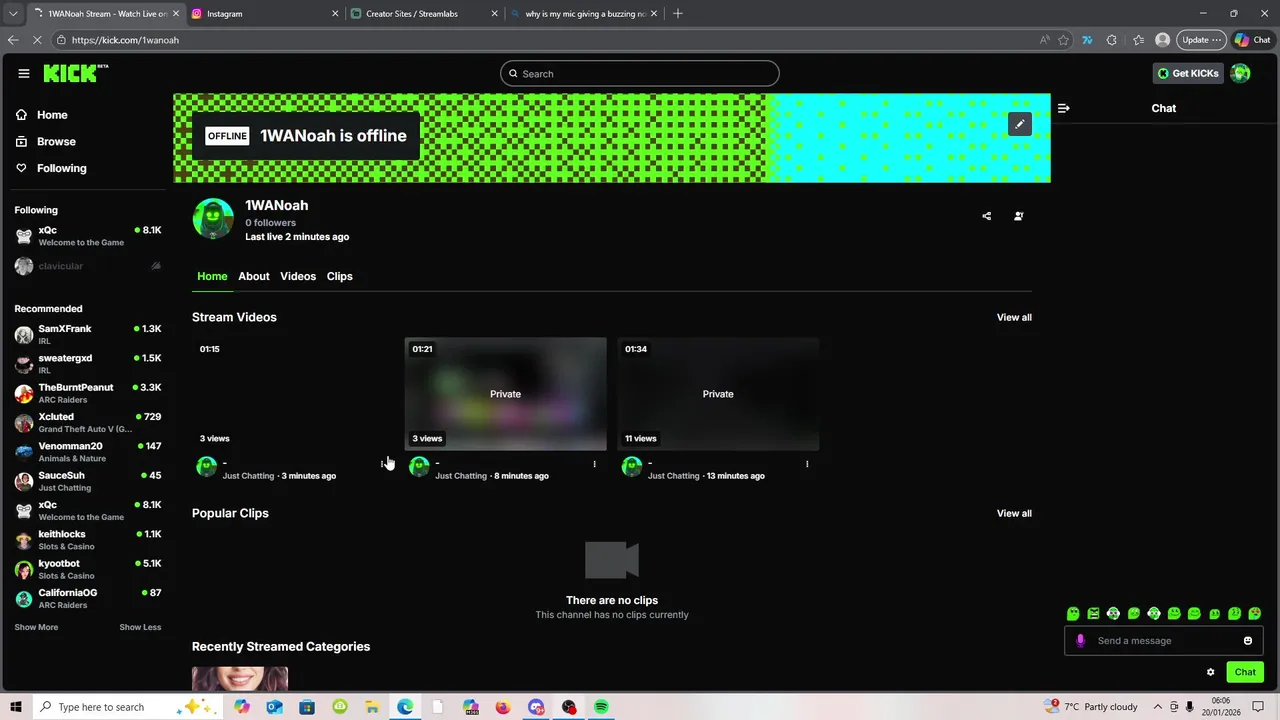1280x720 pixels.
Task: Open Venomman20 recommended channel
Action: click(88, 452)
